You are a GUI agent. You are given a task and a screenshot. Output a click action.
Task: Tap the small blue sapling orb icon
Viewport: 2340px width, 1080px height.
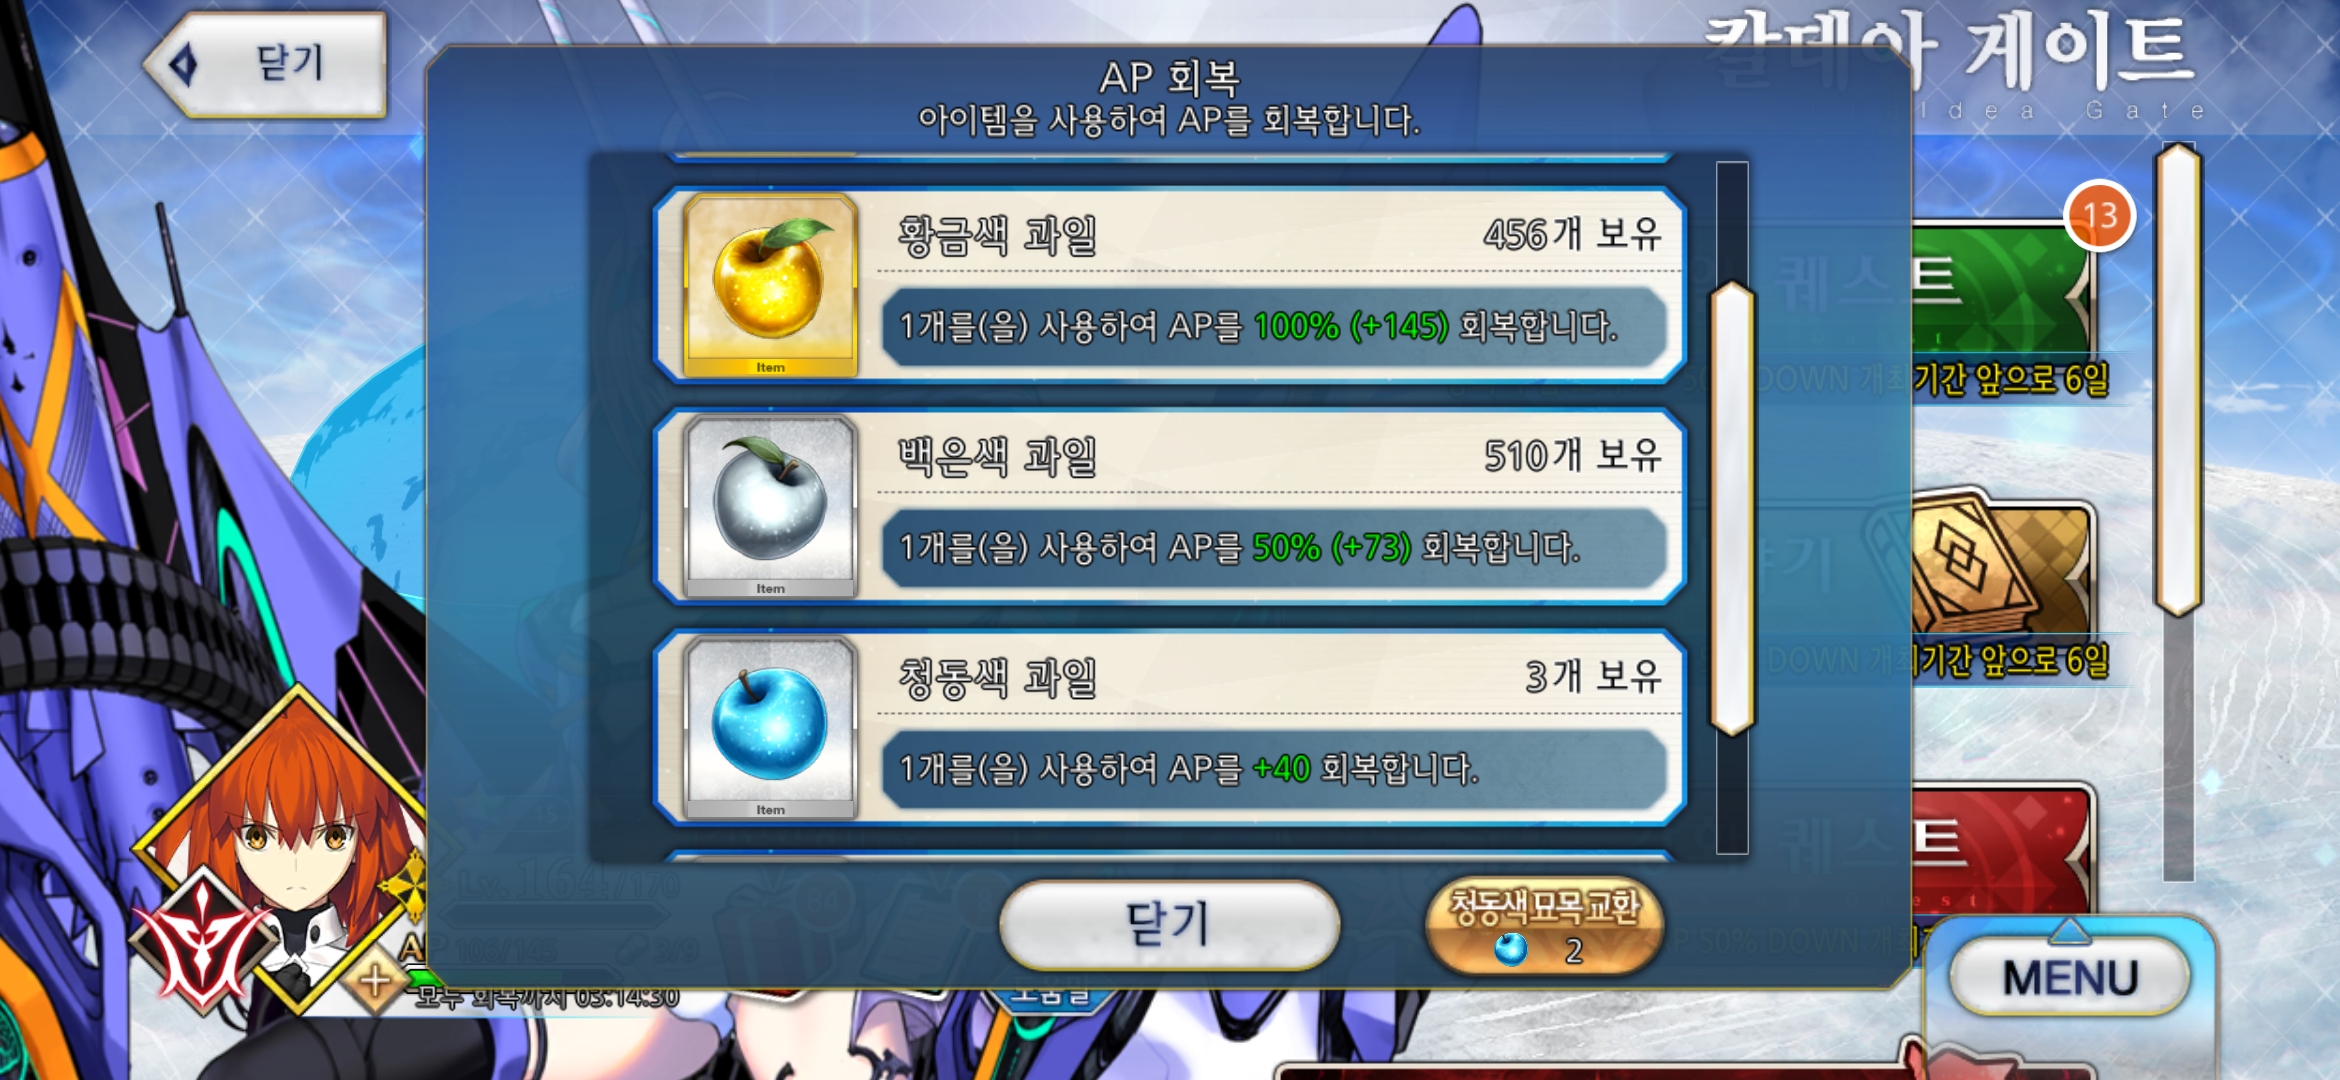click(x=1510, y=948)
